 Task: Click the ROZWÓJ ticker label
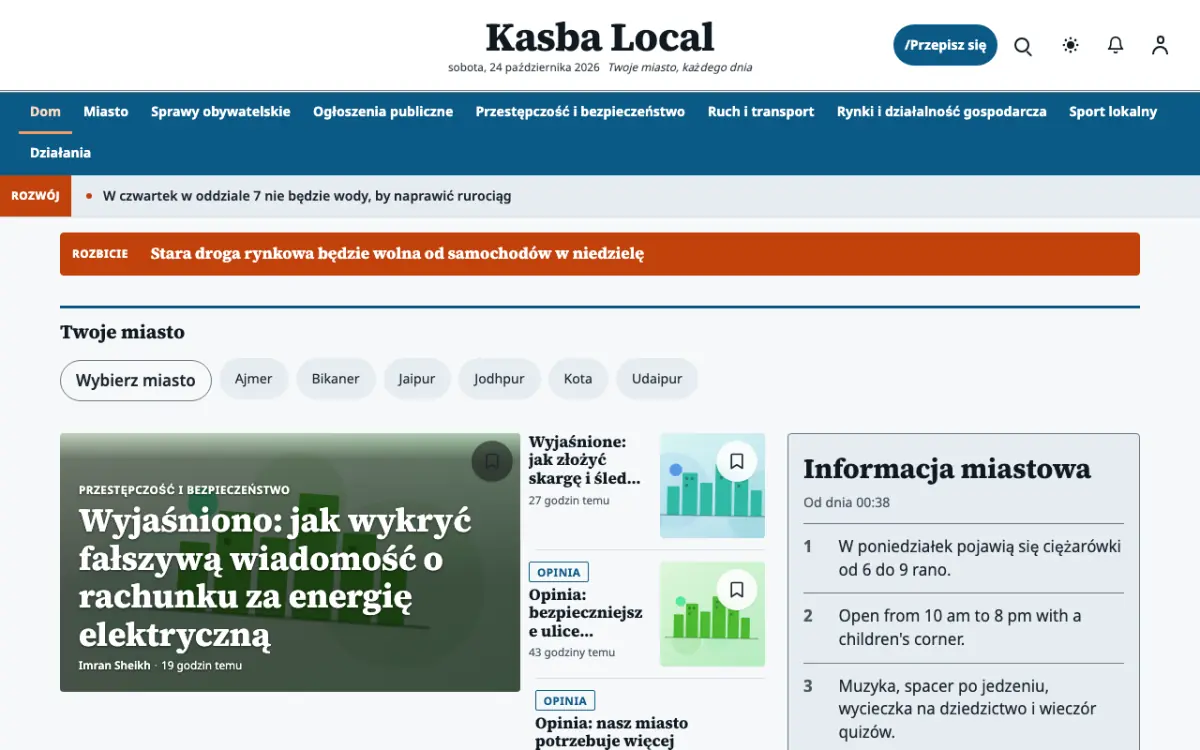tap(36, 196)
